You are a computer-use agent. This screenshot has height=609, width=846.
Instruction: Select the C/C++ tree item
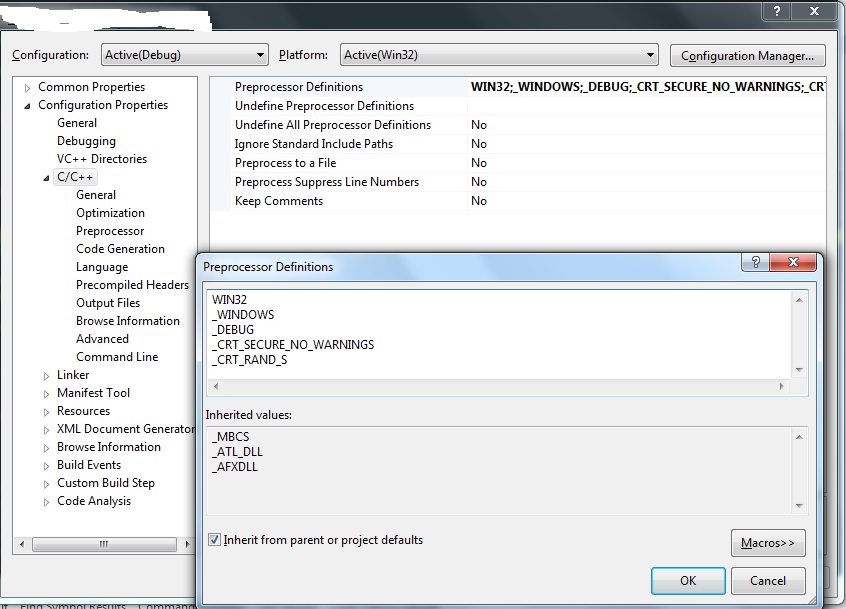tap(75, 177)
